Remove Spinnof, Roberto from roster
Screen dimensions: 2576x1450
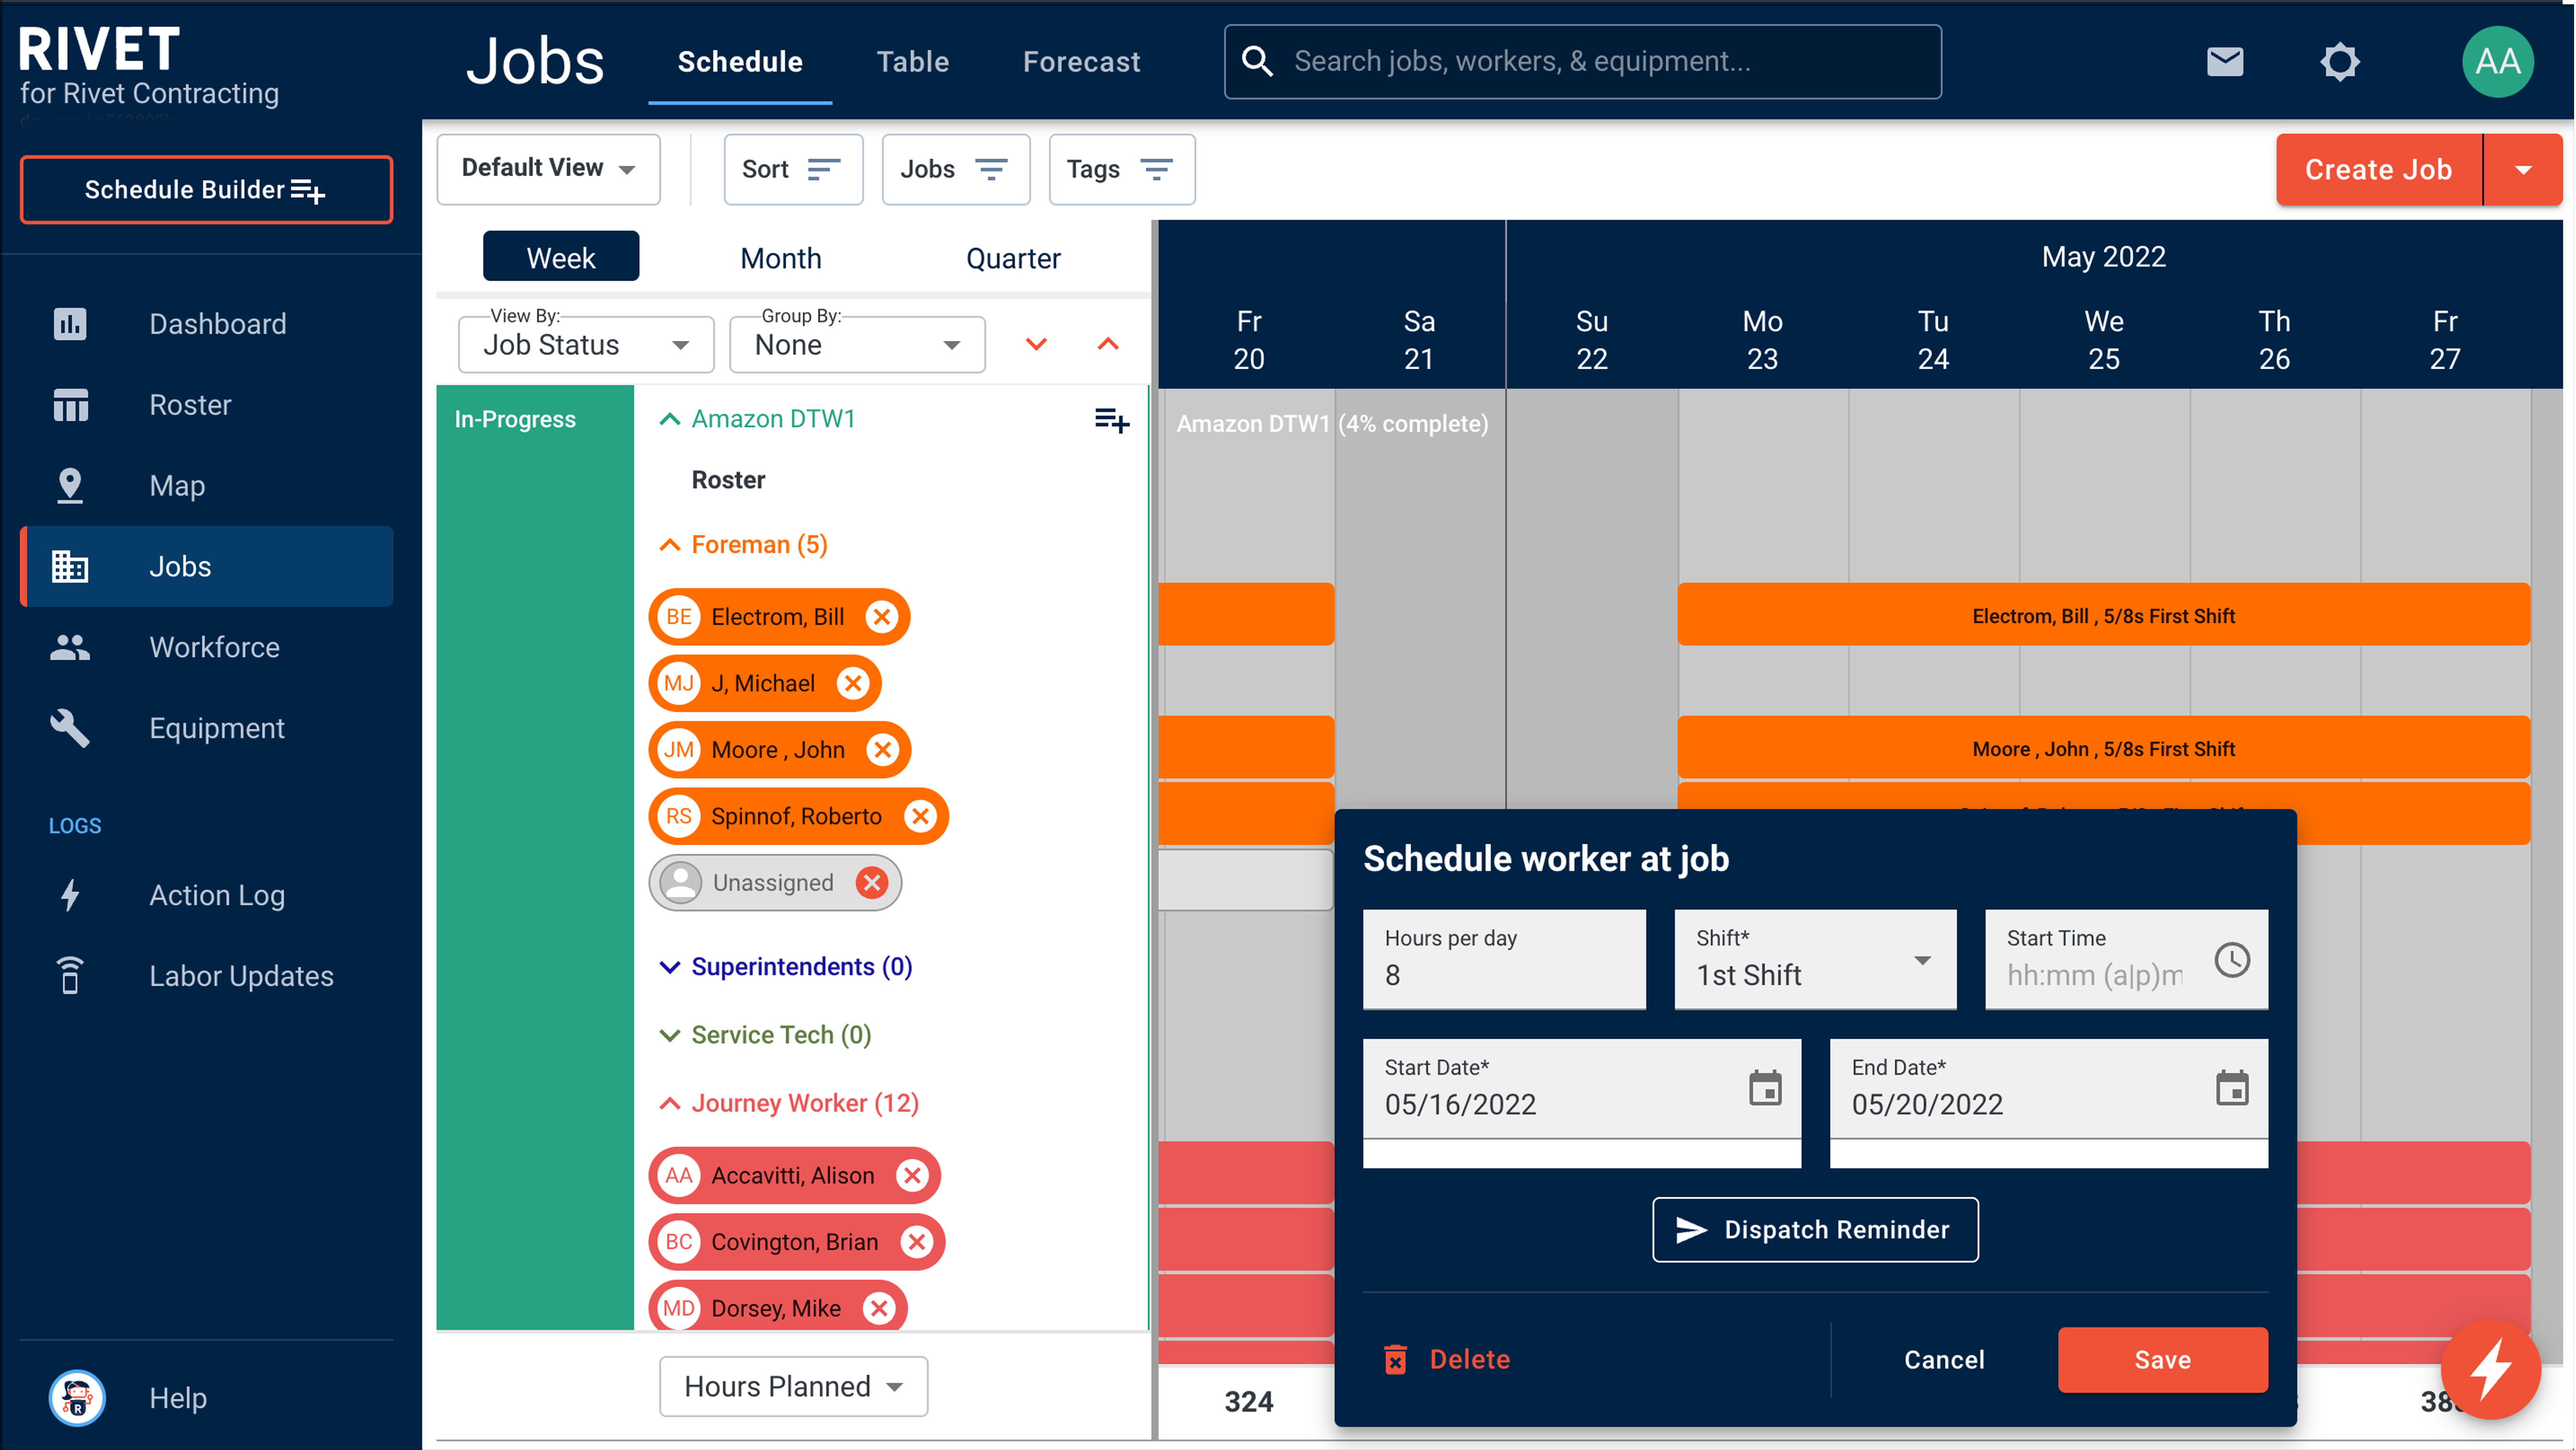coord(920,817)
